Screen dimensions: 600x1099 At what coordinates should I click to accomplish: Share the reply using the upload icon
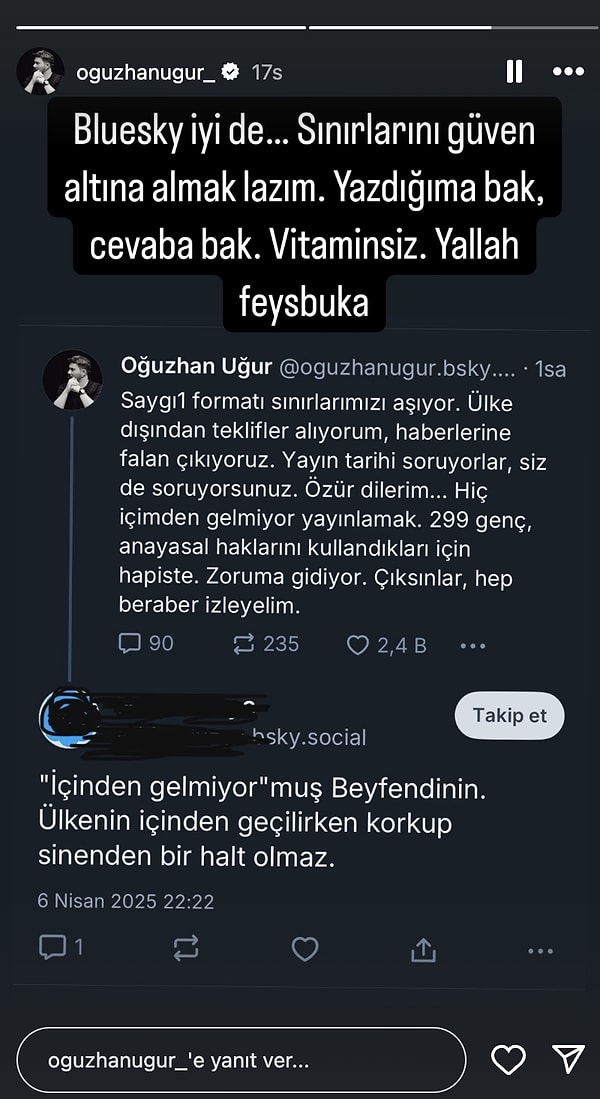pyautogui.click(x=423, y=948)
